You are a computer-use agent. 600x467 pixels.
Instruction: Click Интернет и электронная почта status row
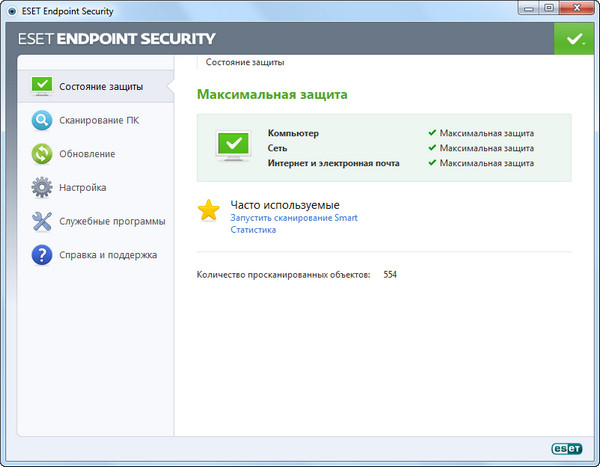pyautogui.click(x=334, y=162)
